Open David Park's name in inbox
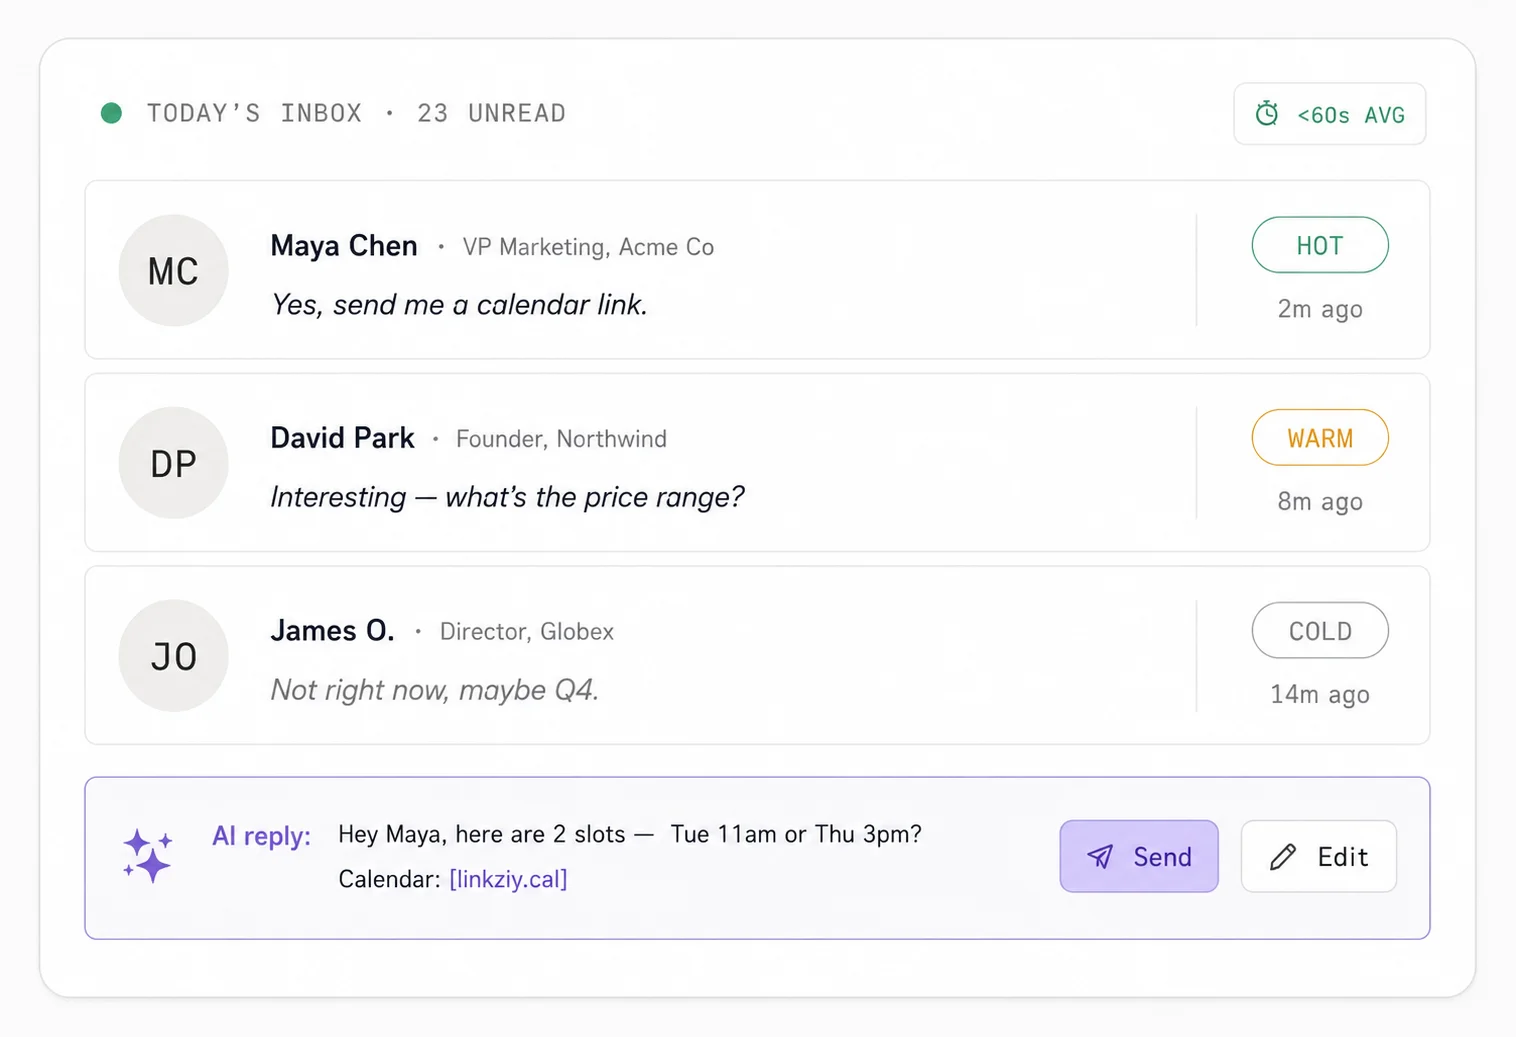This screenshot has height=1037, width=1516. (x=342, y=438)
